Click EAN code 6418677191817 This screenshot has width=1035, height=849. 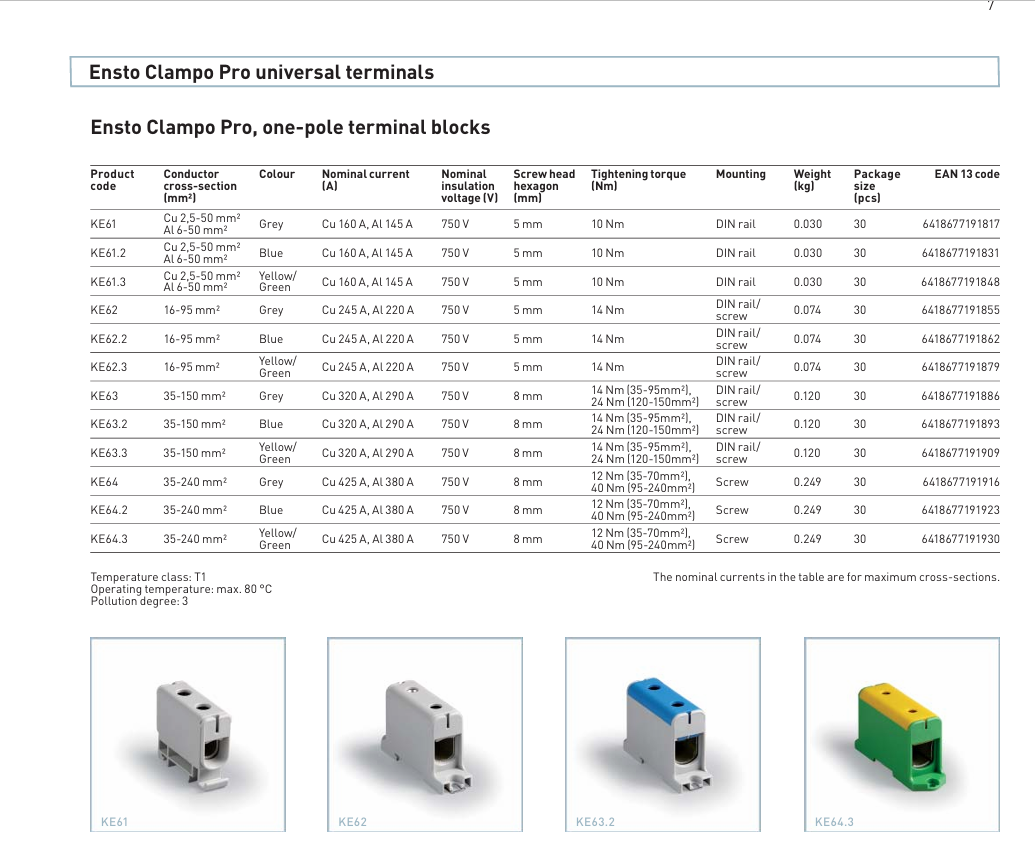click(x=960, y=225)
